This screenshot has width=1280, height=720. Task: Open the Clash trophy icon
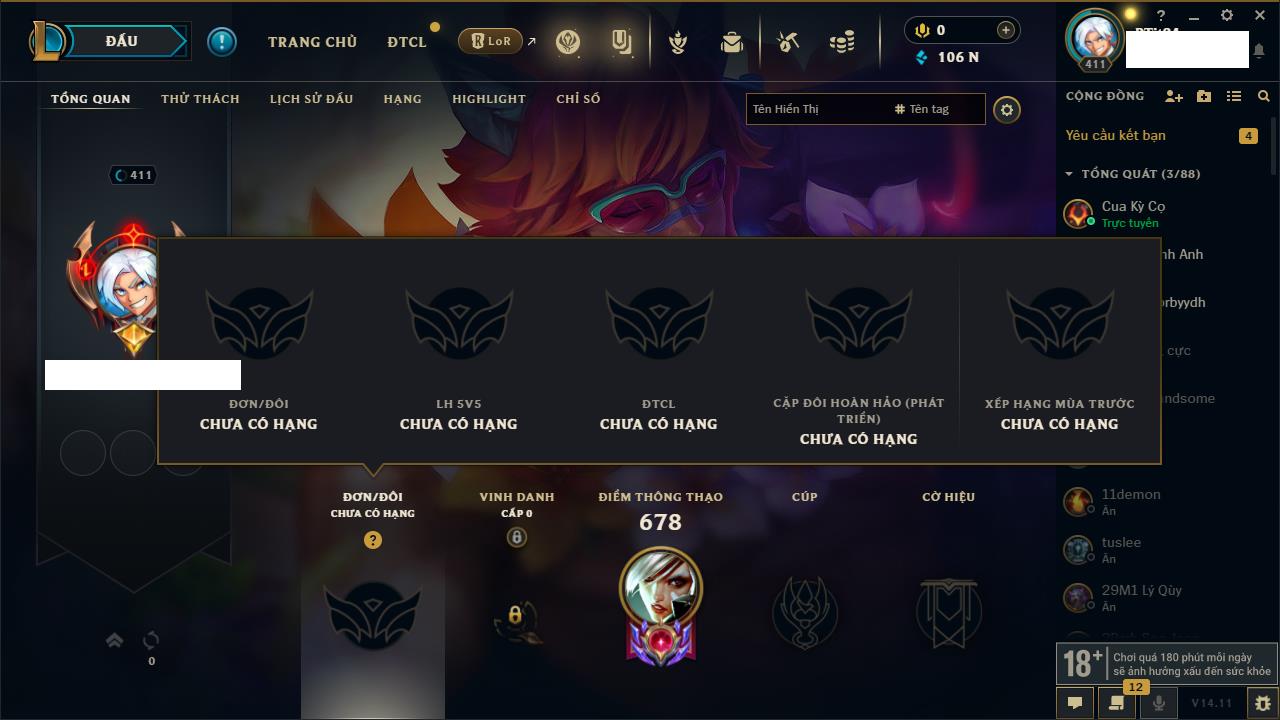678,42
